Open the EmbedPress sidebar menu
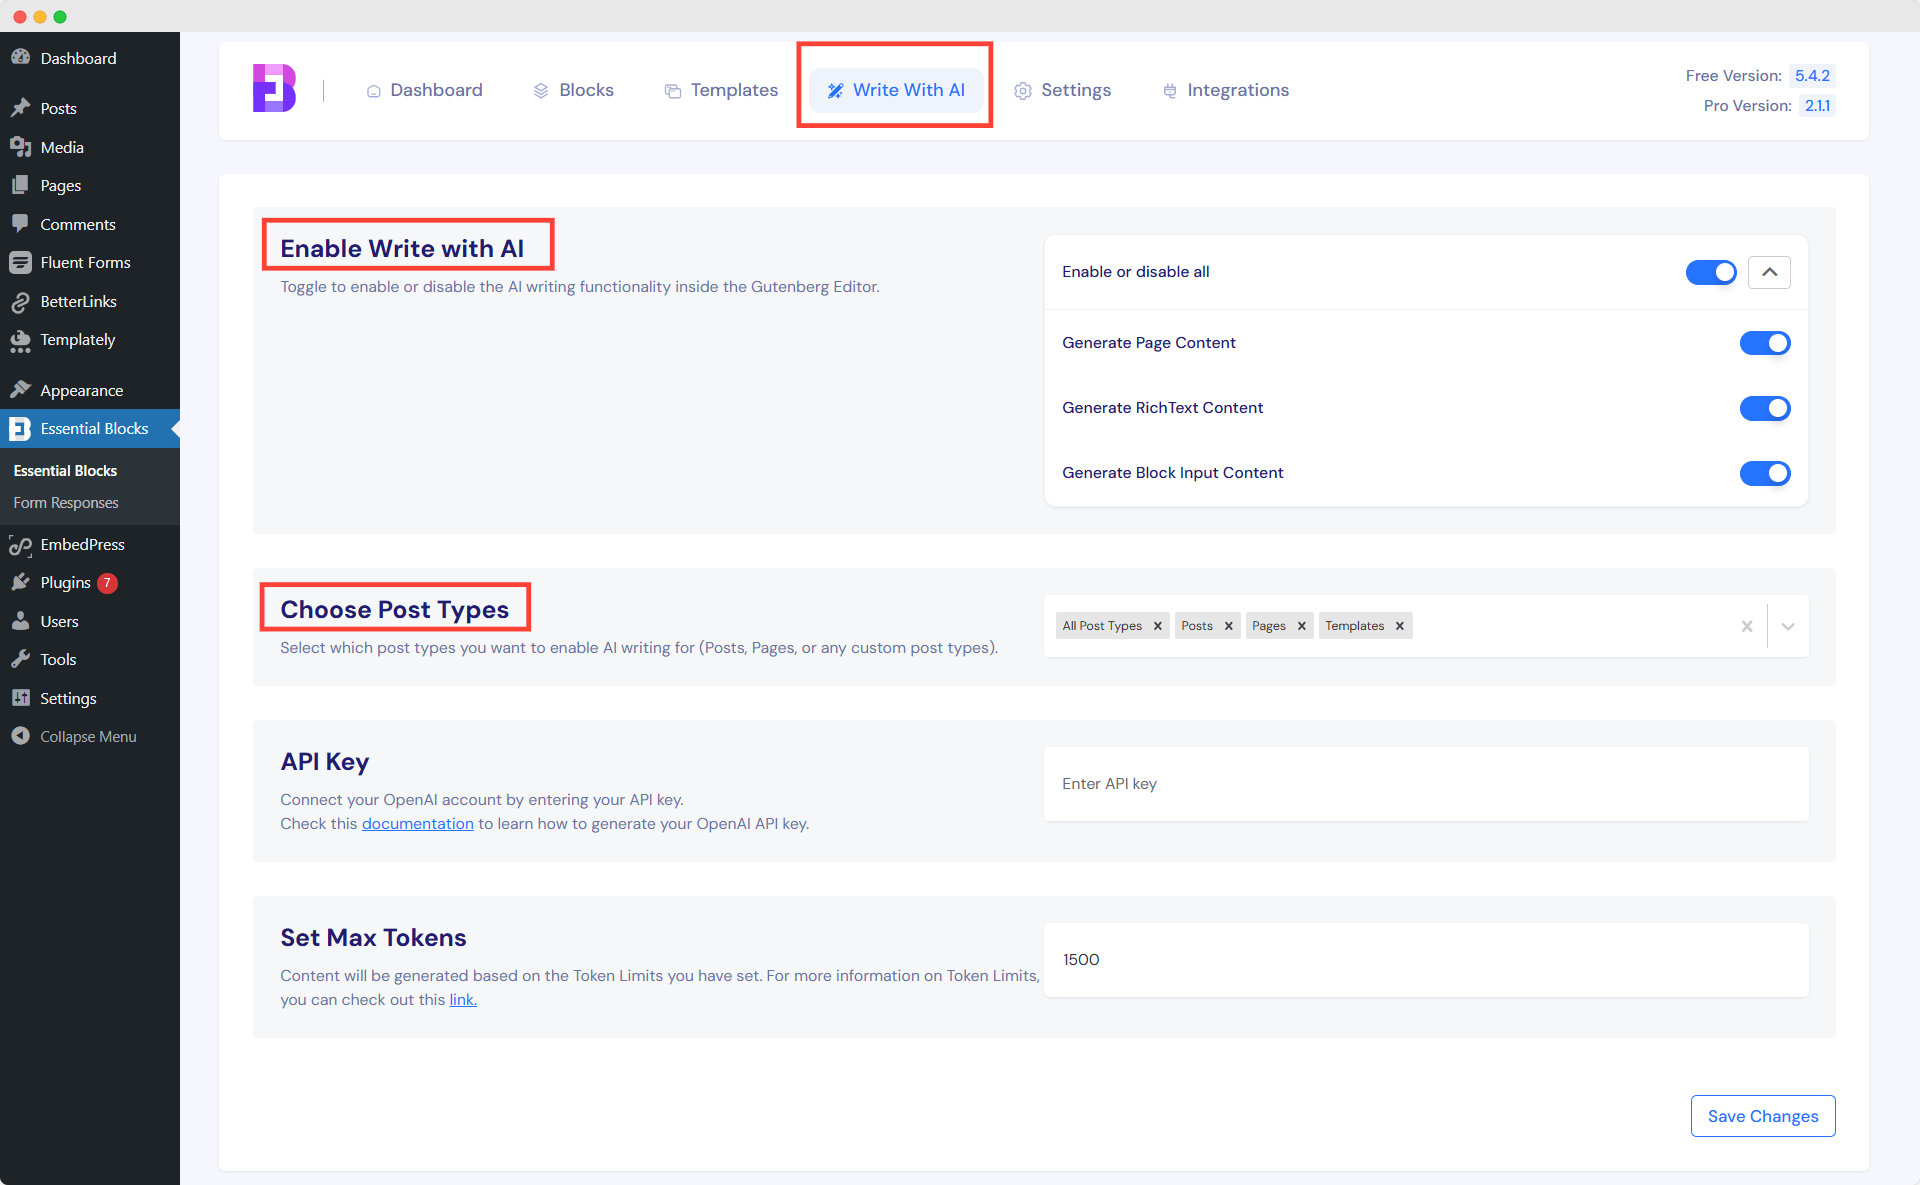 [x=83, y=544]
